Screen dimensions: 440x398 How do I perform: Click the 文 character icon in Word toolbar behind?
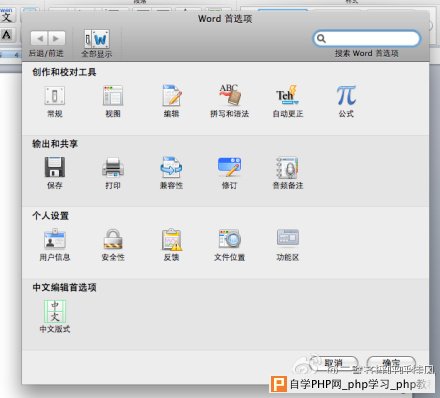click(7, 17)
